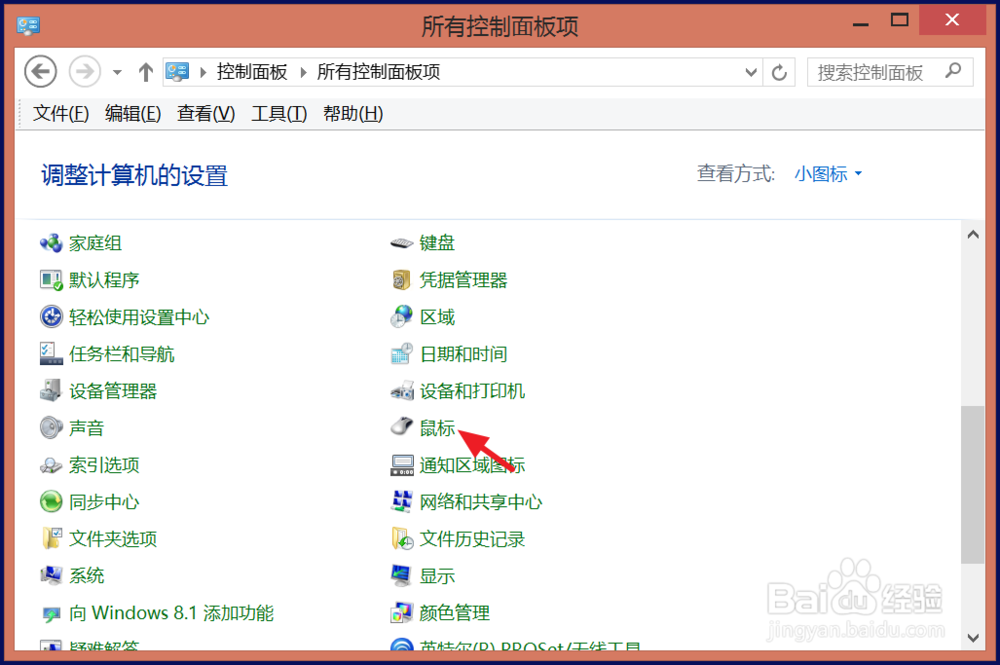Open the 查看(V) menu

click(206, 113)
